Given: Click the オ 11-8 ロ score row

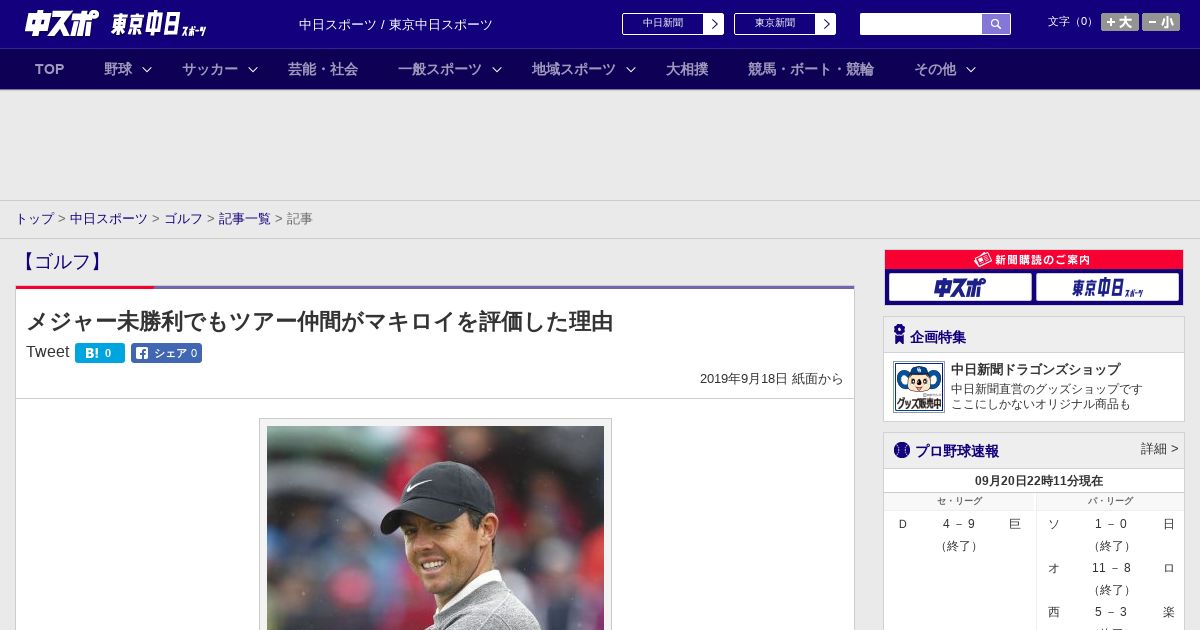Looking at the screenshot, I should [x=1111, y=568].
